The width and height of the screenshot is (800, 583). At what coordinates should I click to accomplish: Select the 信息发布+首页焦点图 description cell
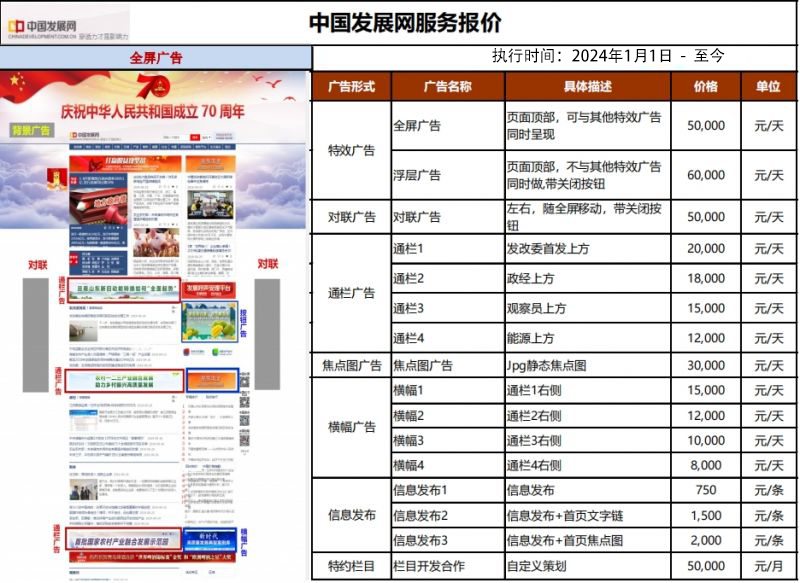[588, 540]
